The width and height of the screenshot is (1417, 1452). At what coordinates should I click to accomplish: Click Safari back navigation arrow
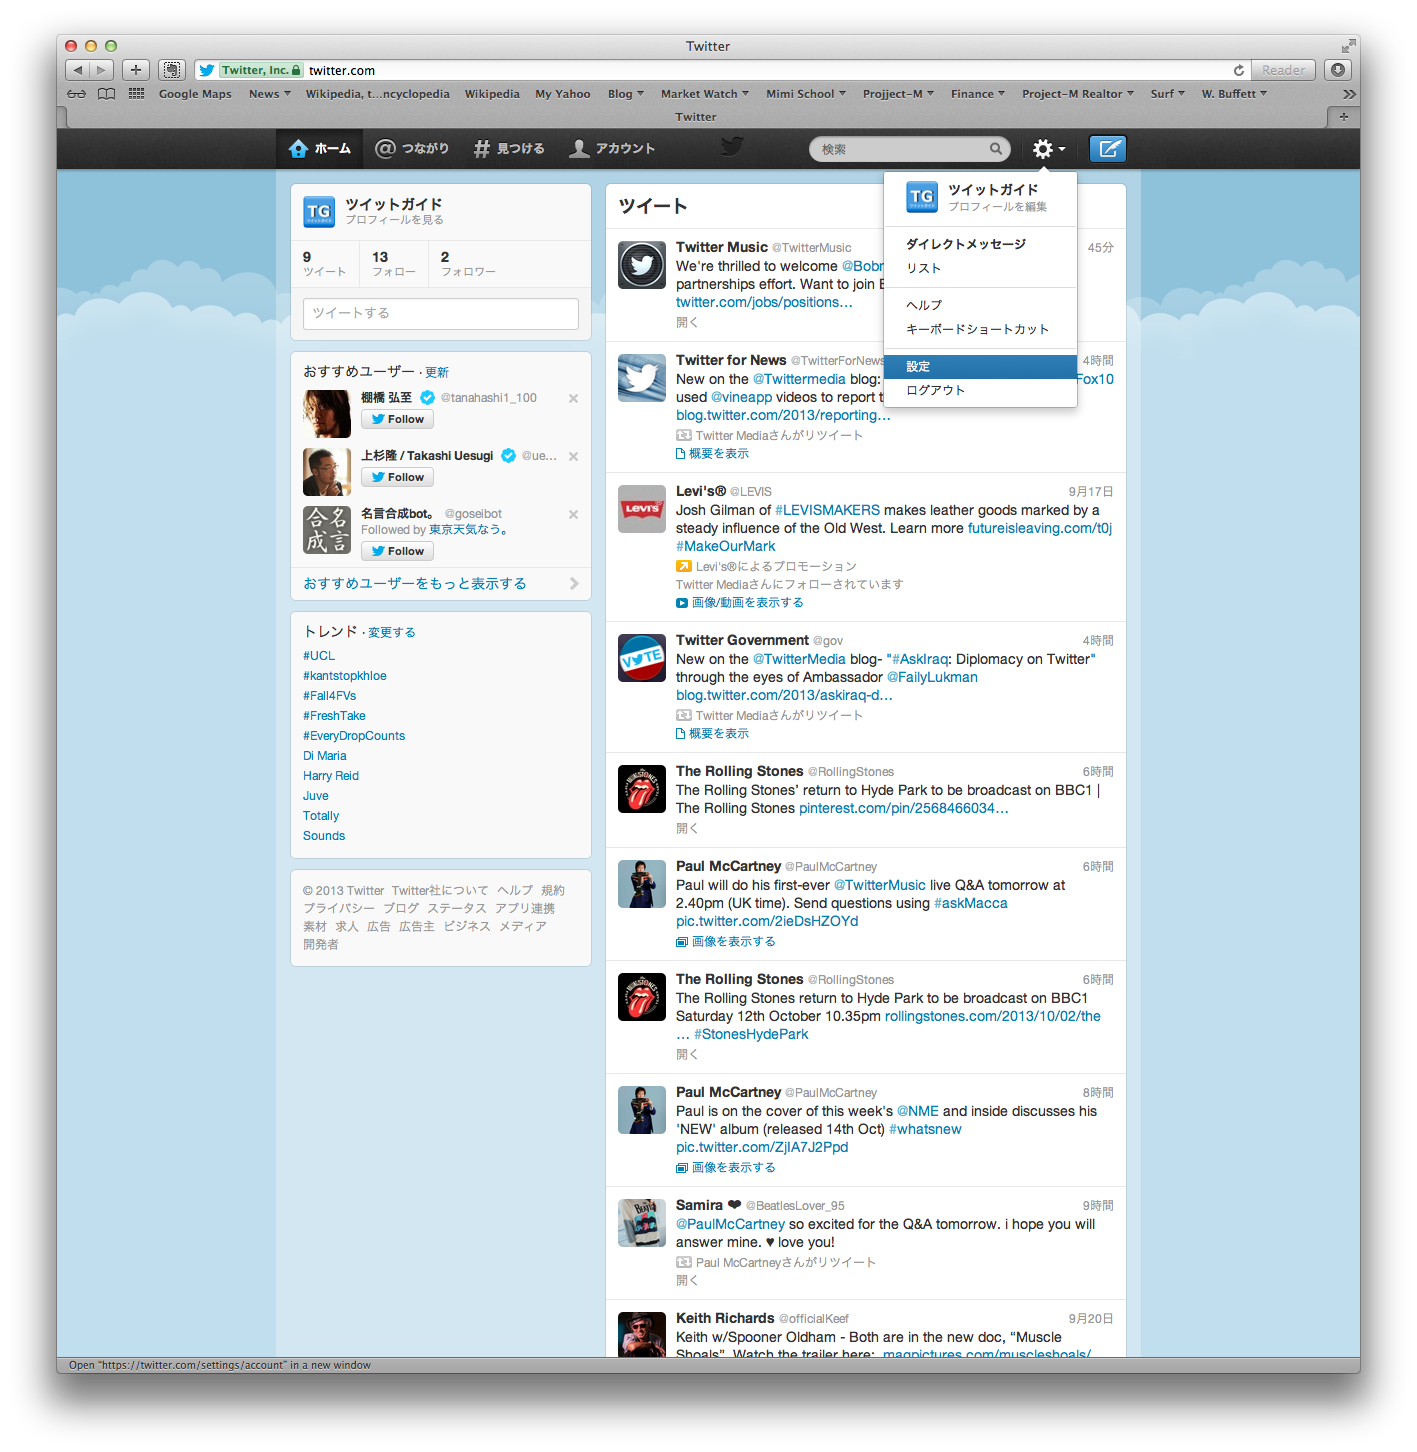[78, 70]
